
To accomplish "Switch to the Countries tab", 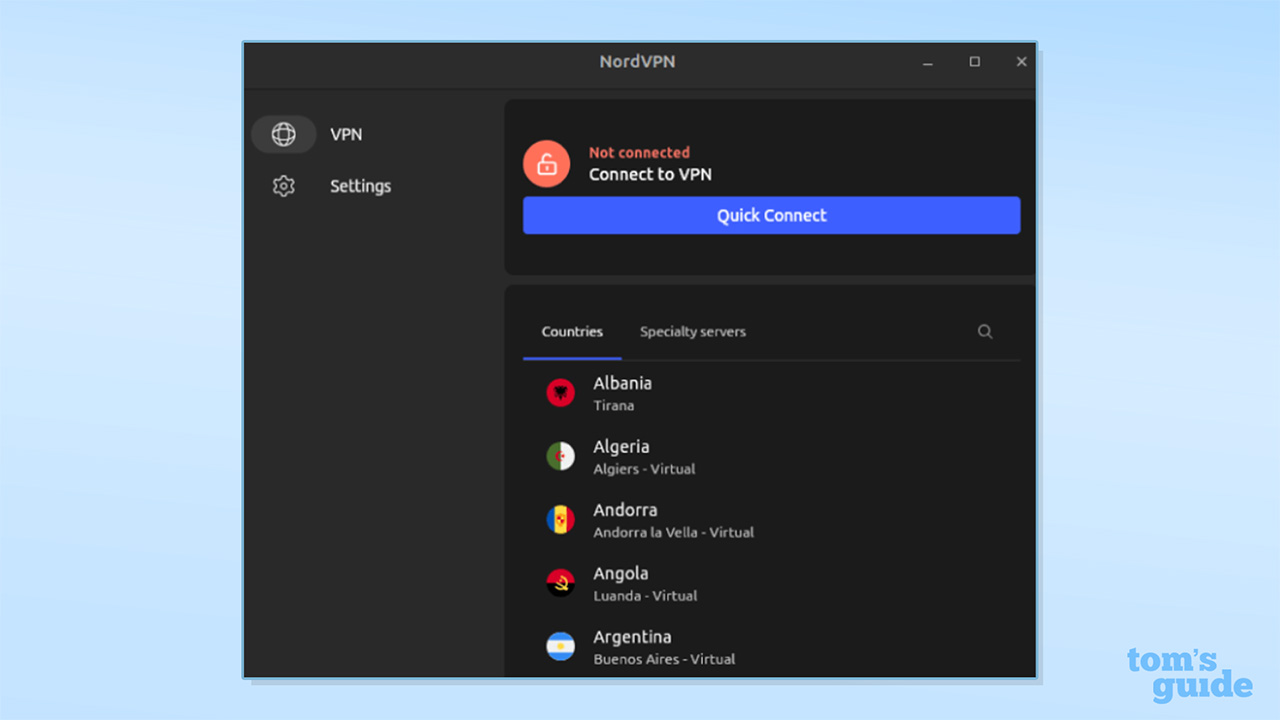I will click(572, 332).
